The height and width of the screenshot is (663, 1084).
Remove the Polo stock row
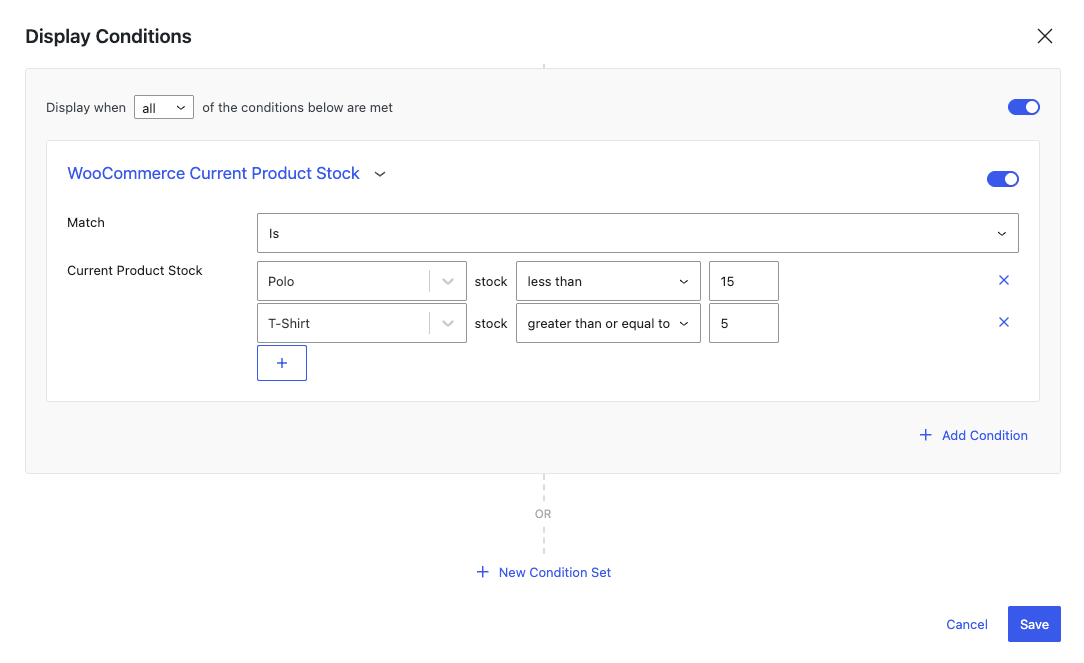pos(1004,280)
